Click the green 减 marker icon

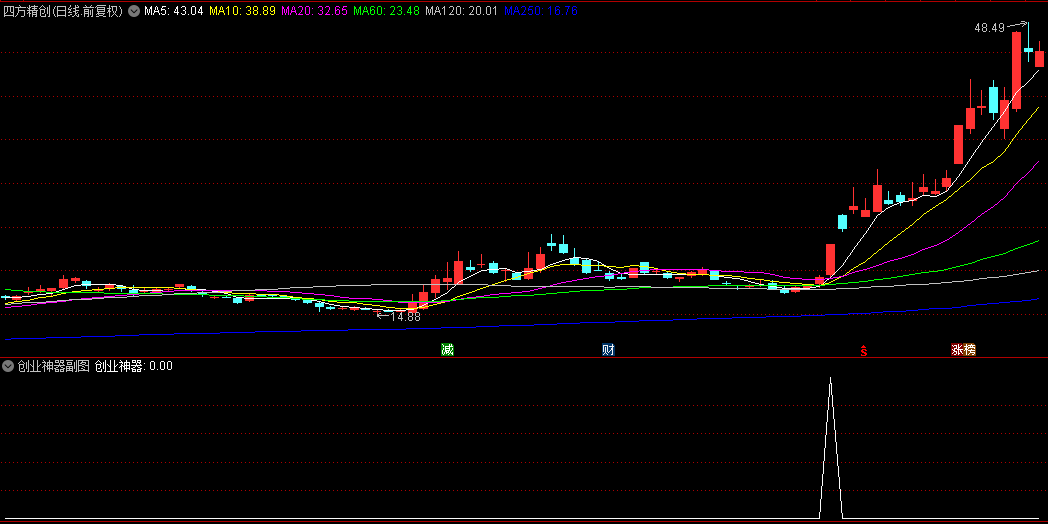[448, 350]
